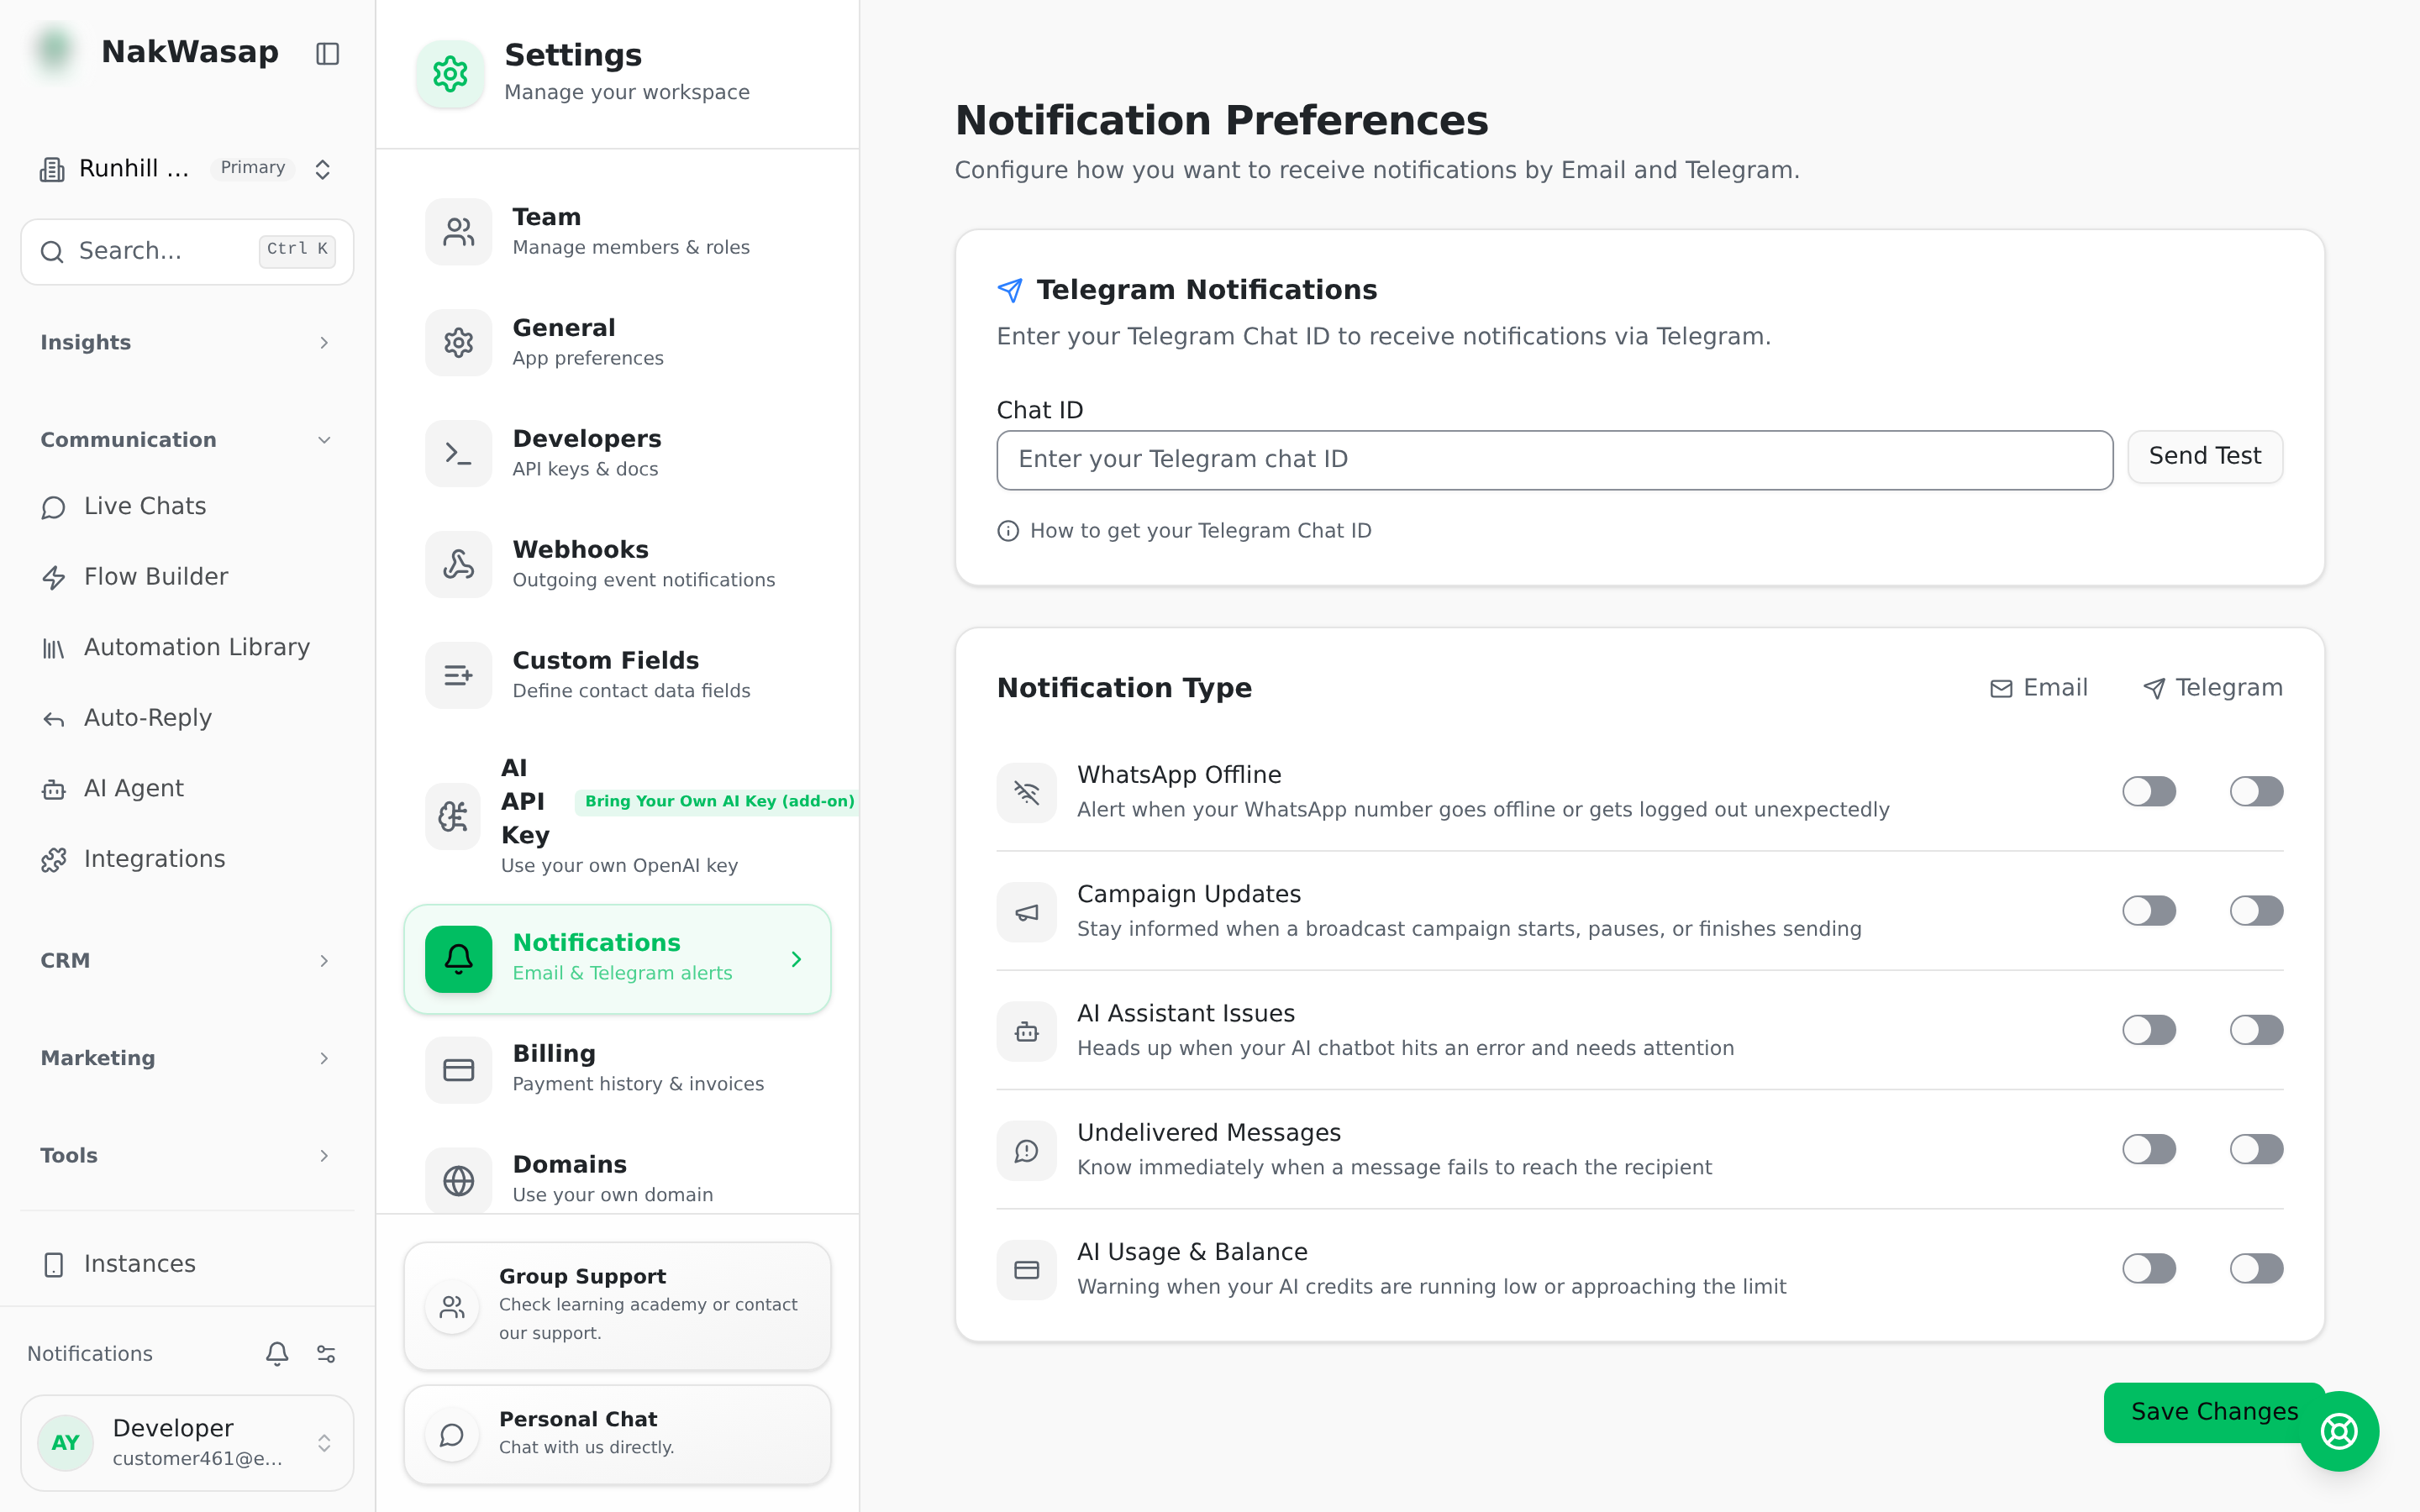The image size is (2420, 1512).
Task: Click the AI API Key brain icon
Action: tap(453, 816)
